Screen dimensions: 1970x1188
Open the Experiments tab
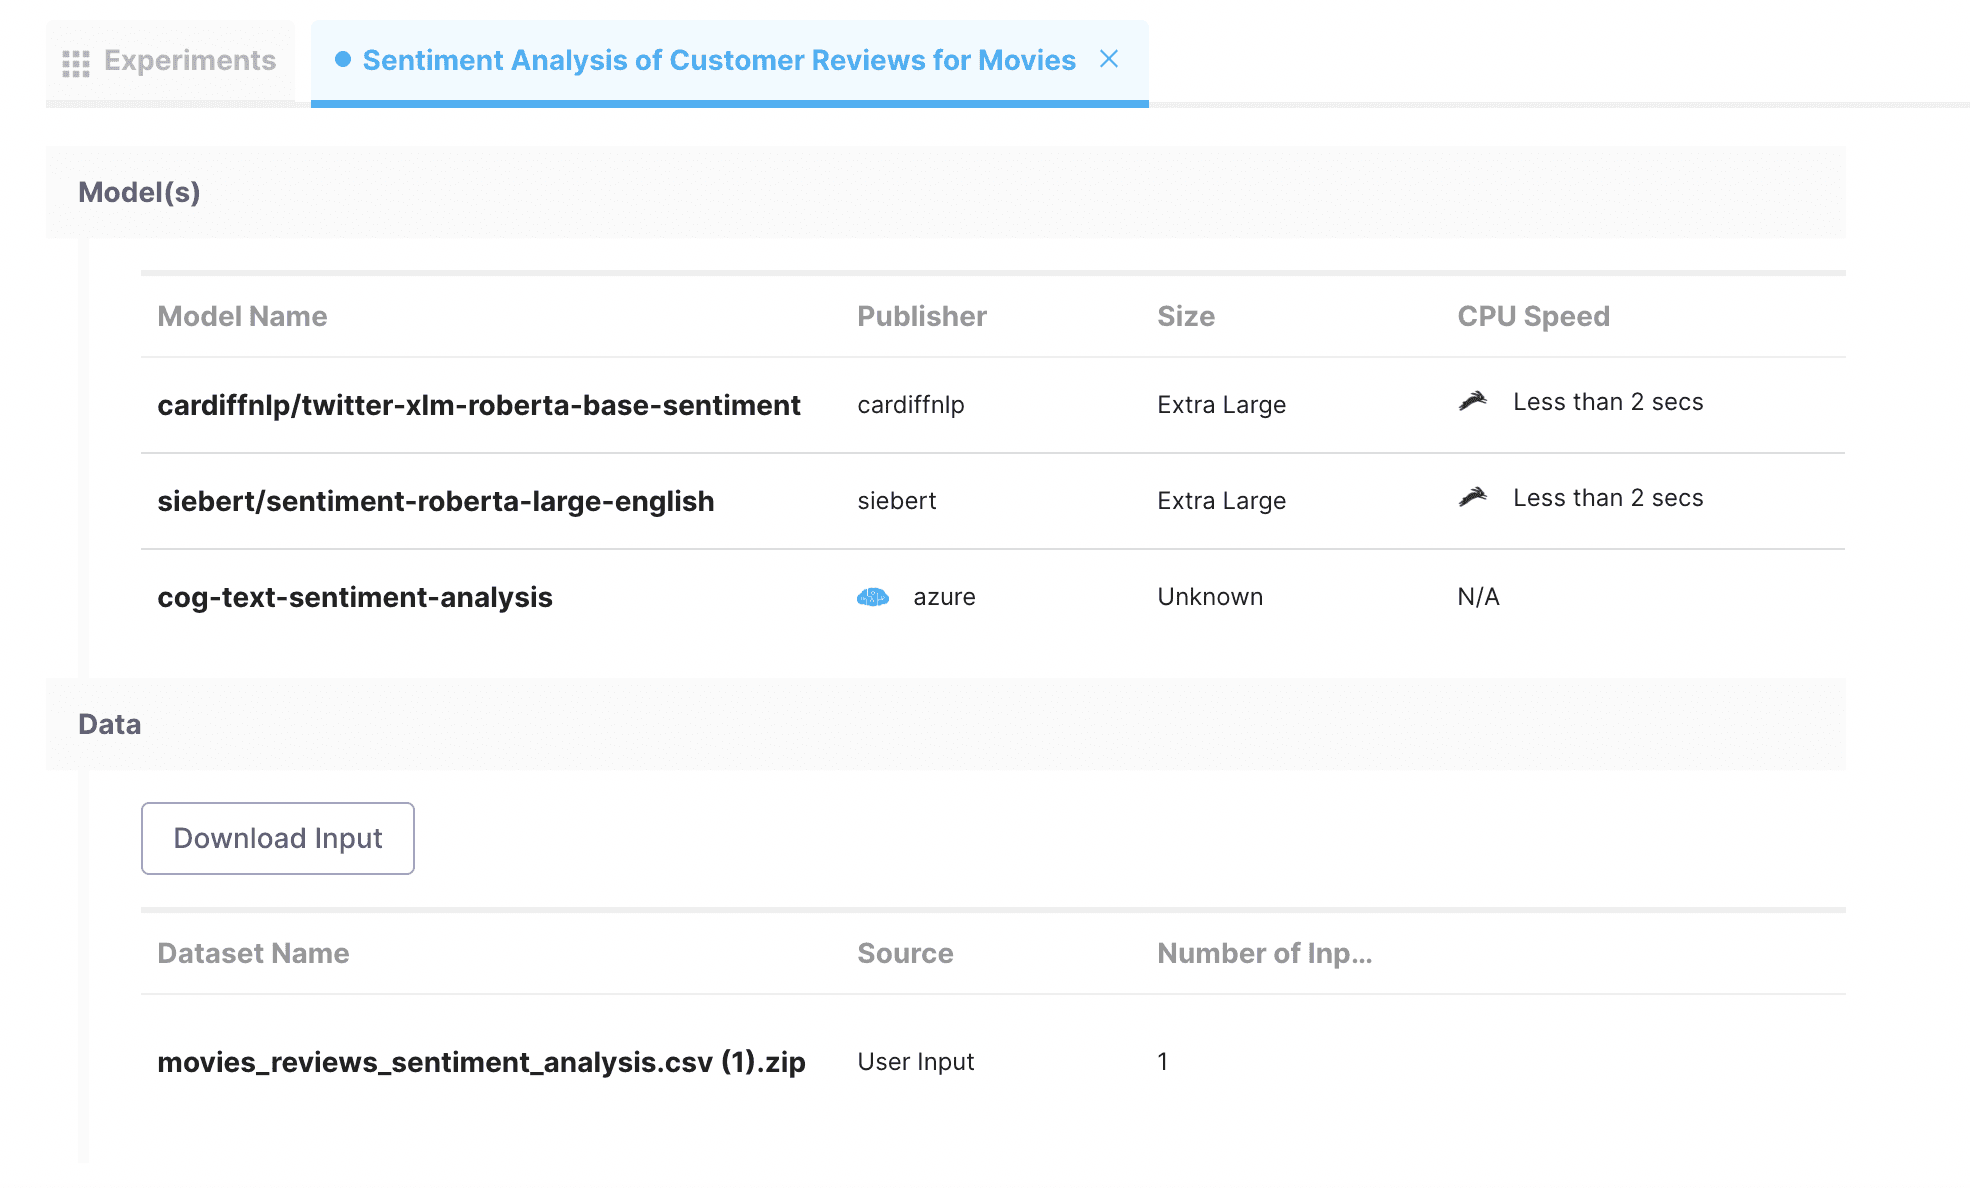pos(170,61)
